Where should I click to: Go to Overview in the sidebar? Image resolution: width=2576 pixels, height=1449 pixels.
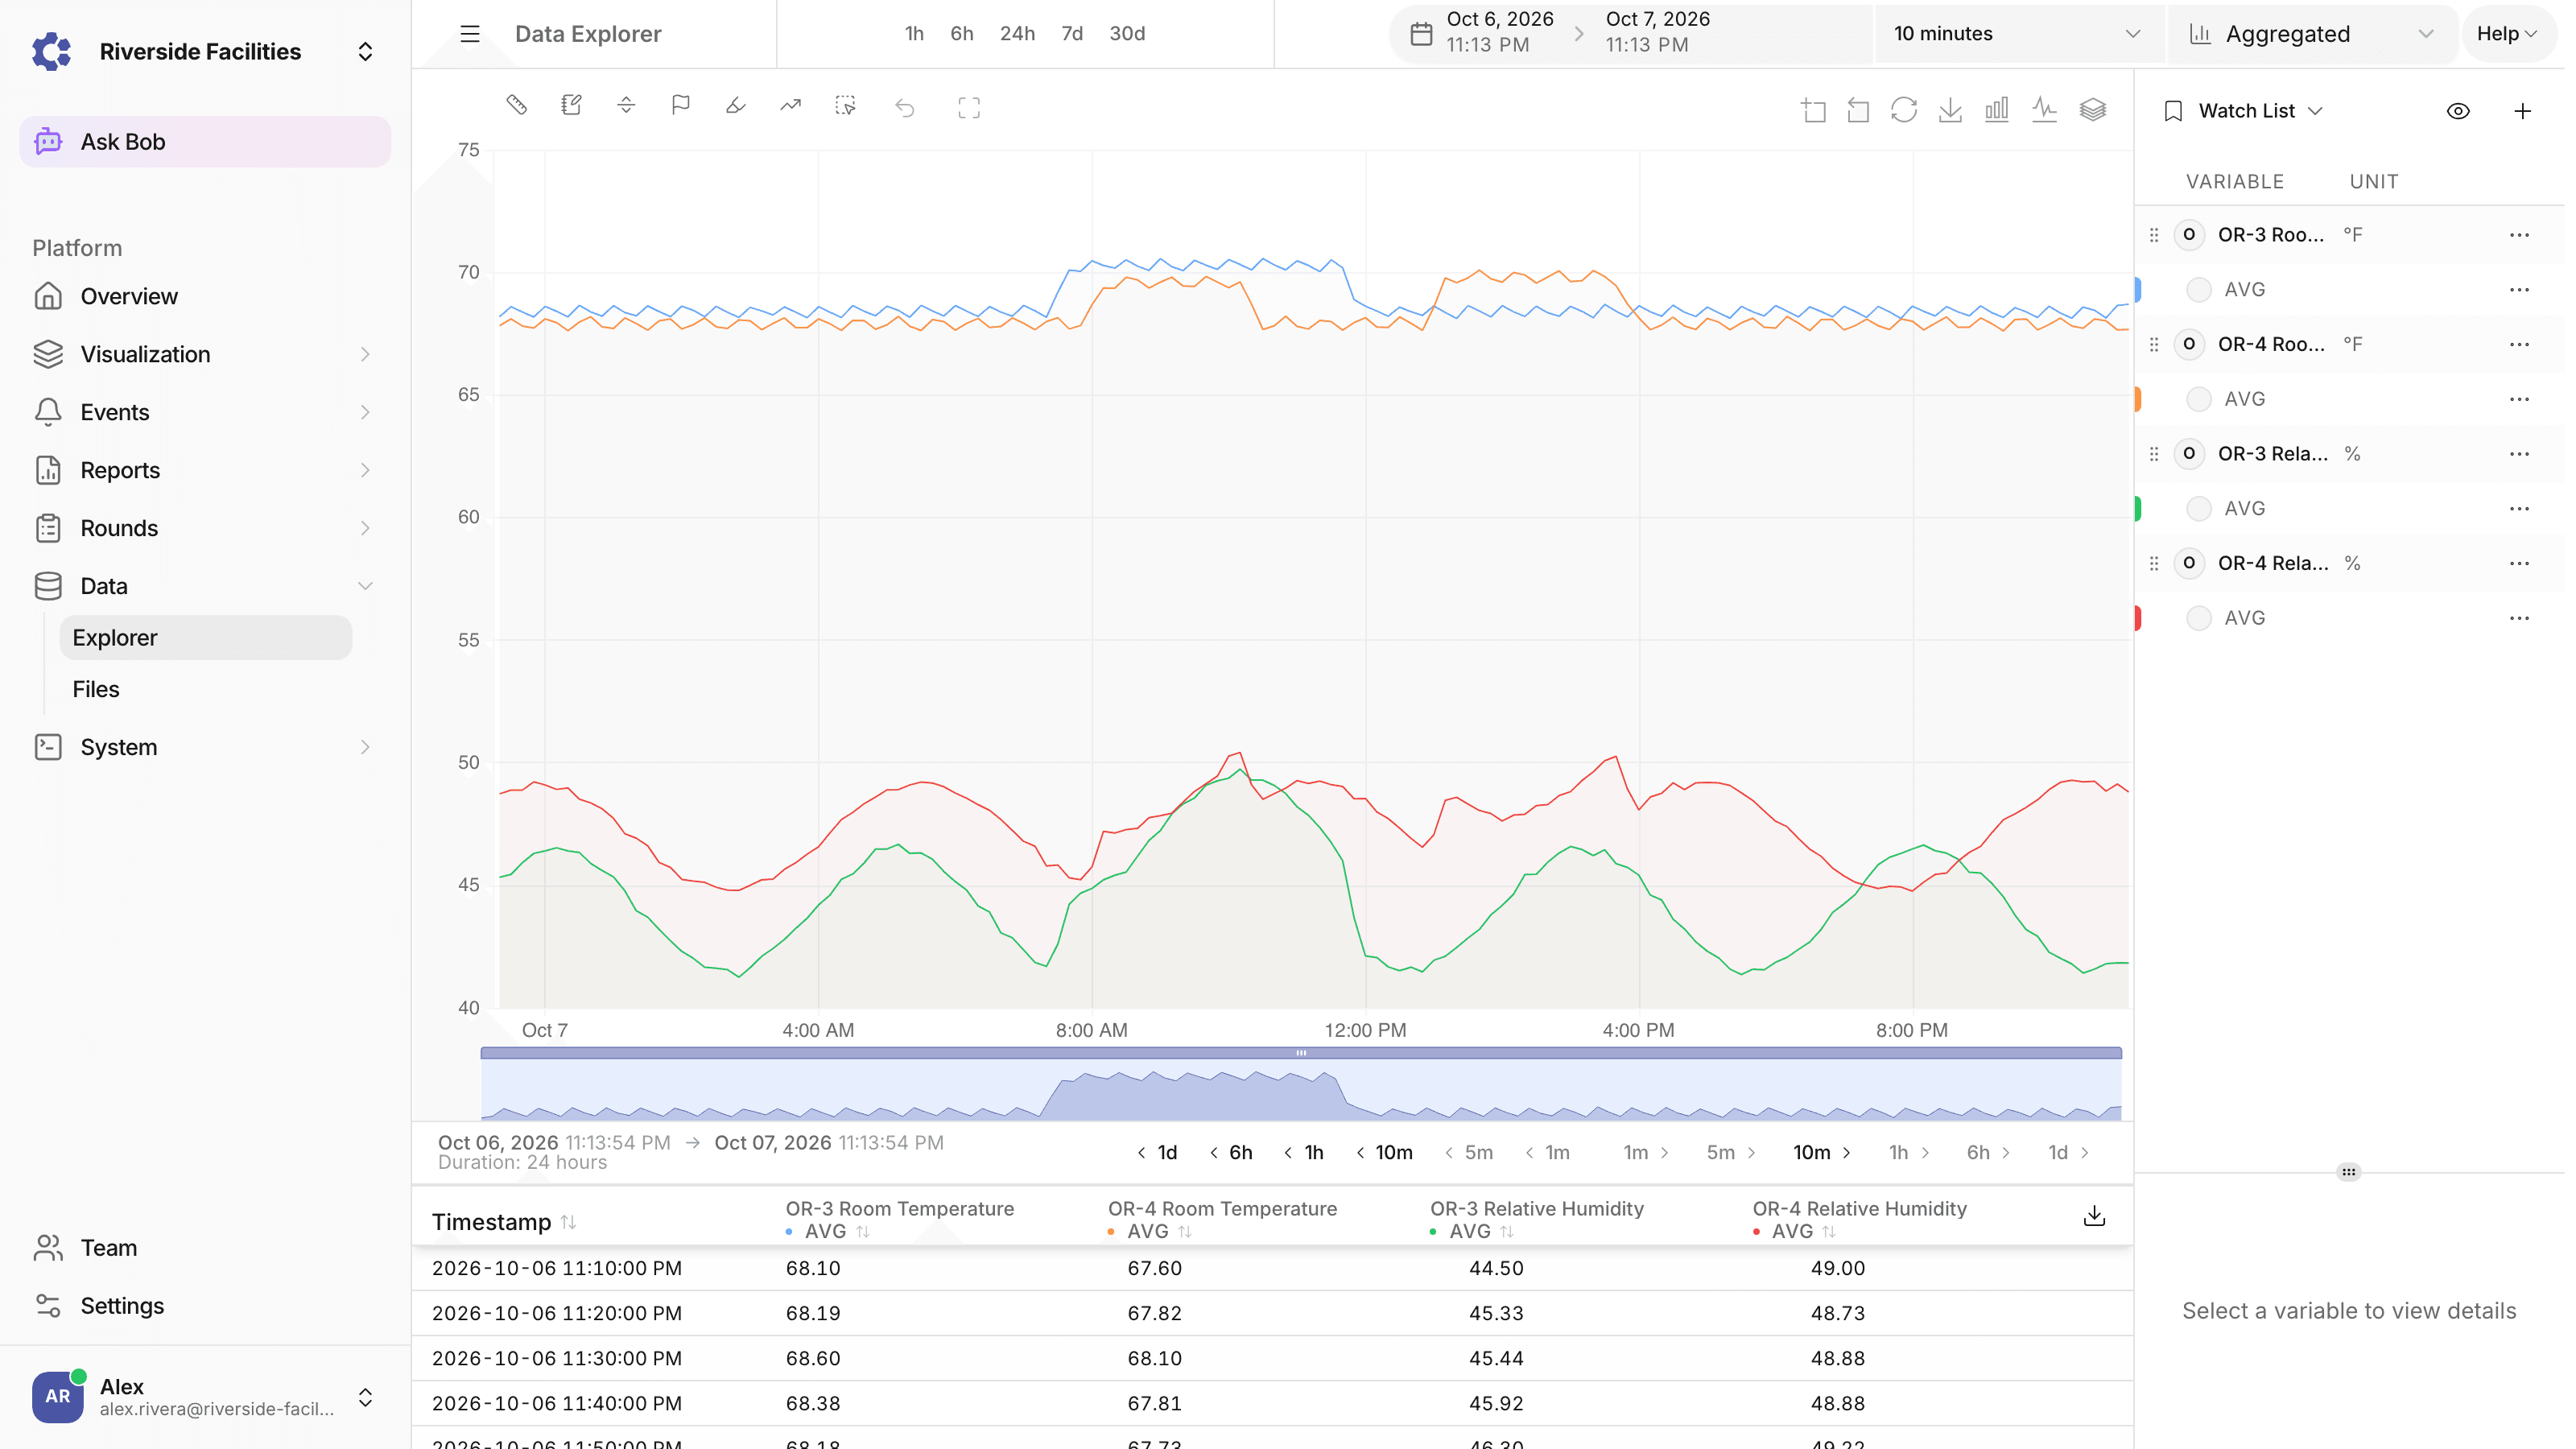coord(204,297)
